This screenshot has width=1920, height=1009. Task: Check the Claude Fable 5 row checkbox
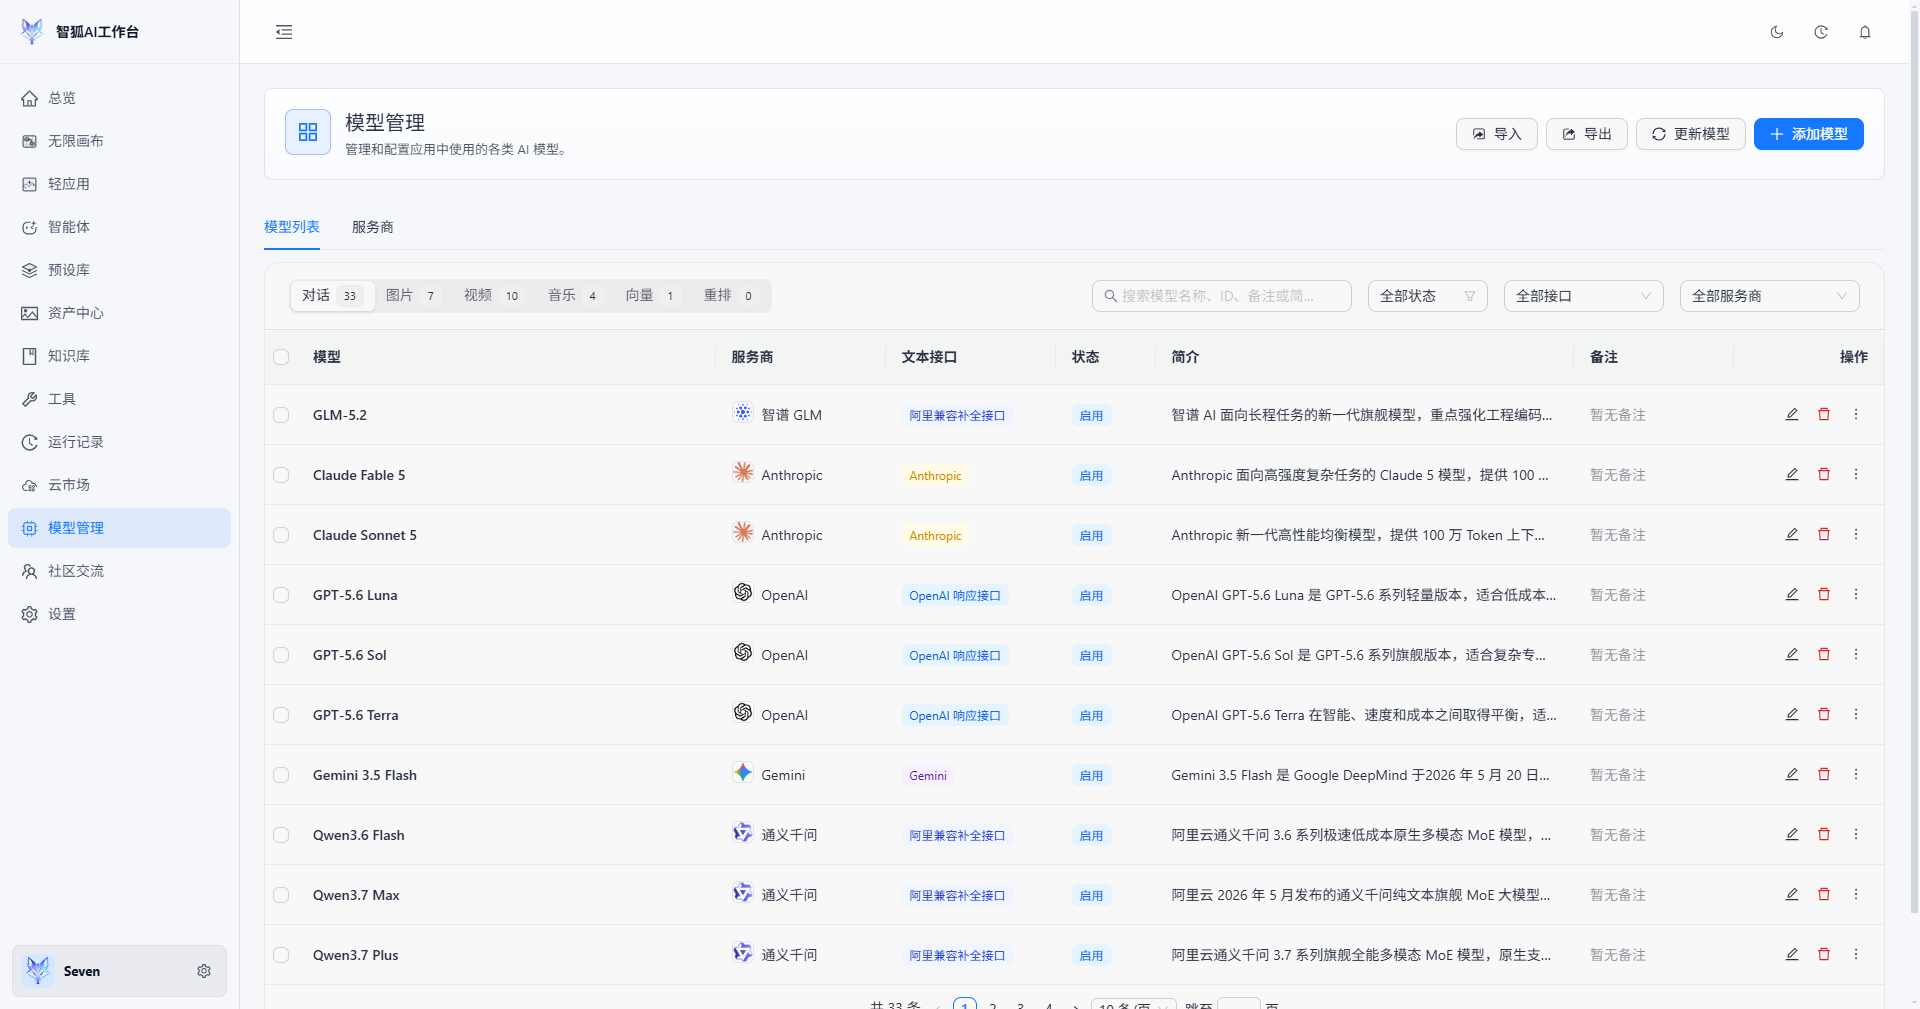(x=281, y=475)
